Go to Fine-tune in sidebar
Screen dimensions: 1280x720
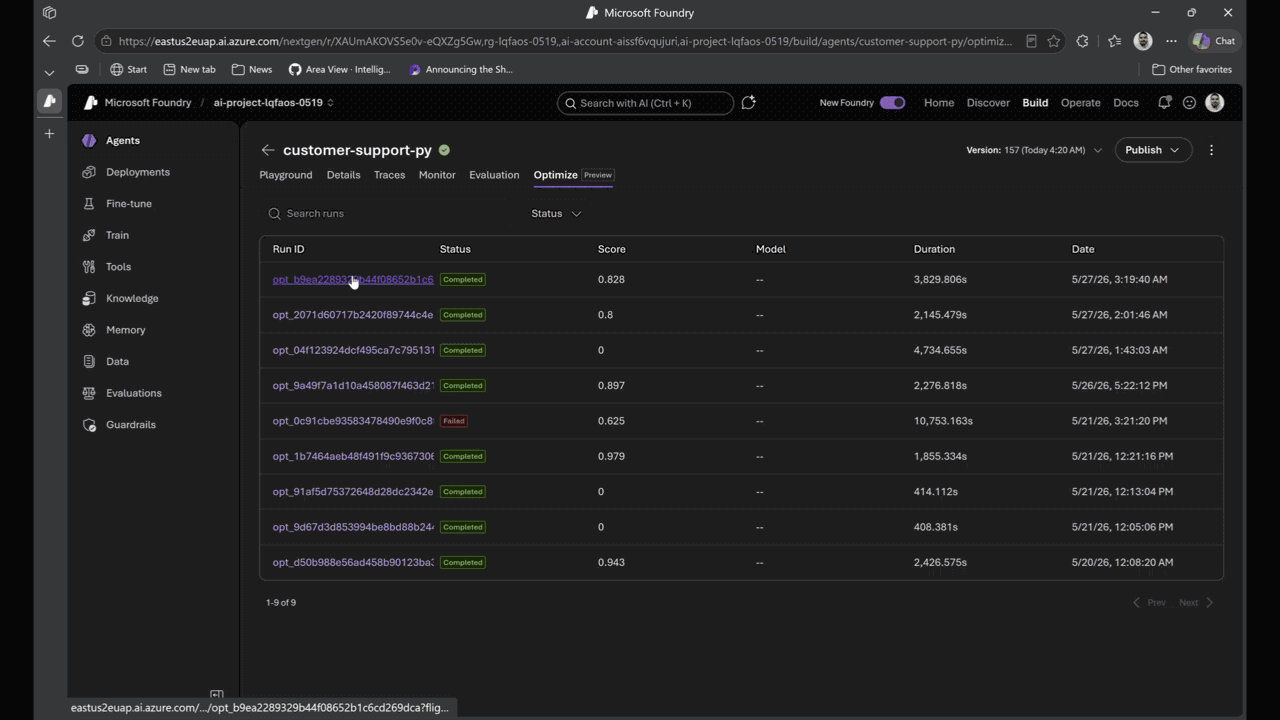tap(128, 204)
